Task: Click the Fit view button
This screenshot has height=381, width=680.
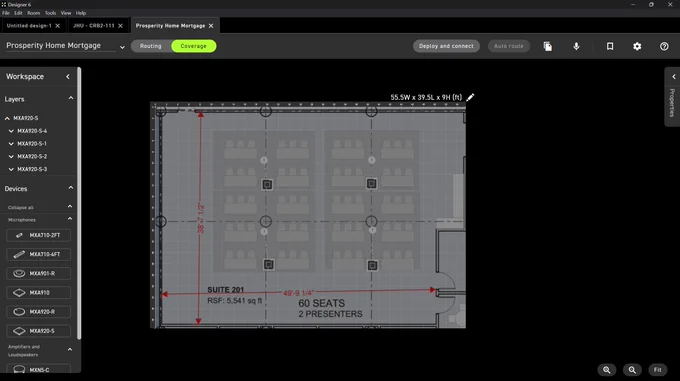Action: point(657,370)
